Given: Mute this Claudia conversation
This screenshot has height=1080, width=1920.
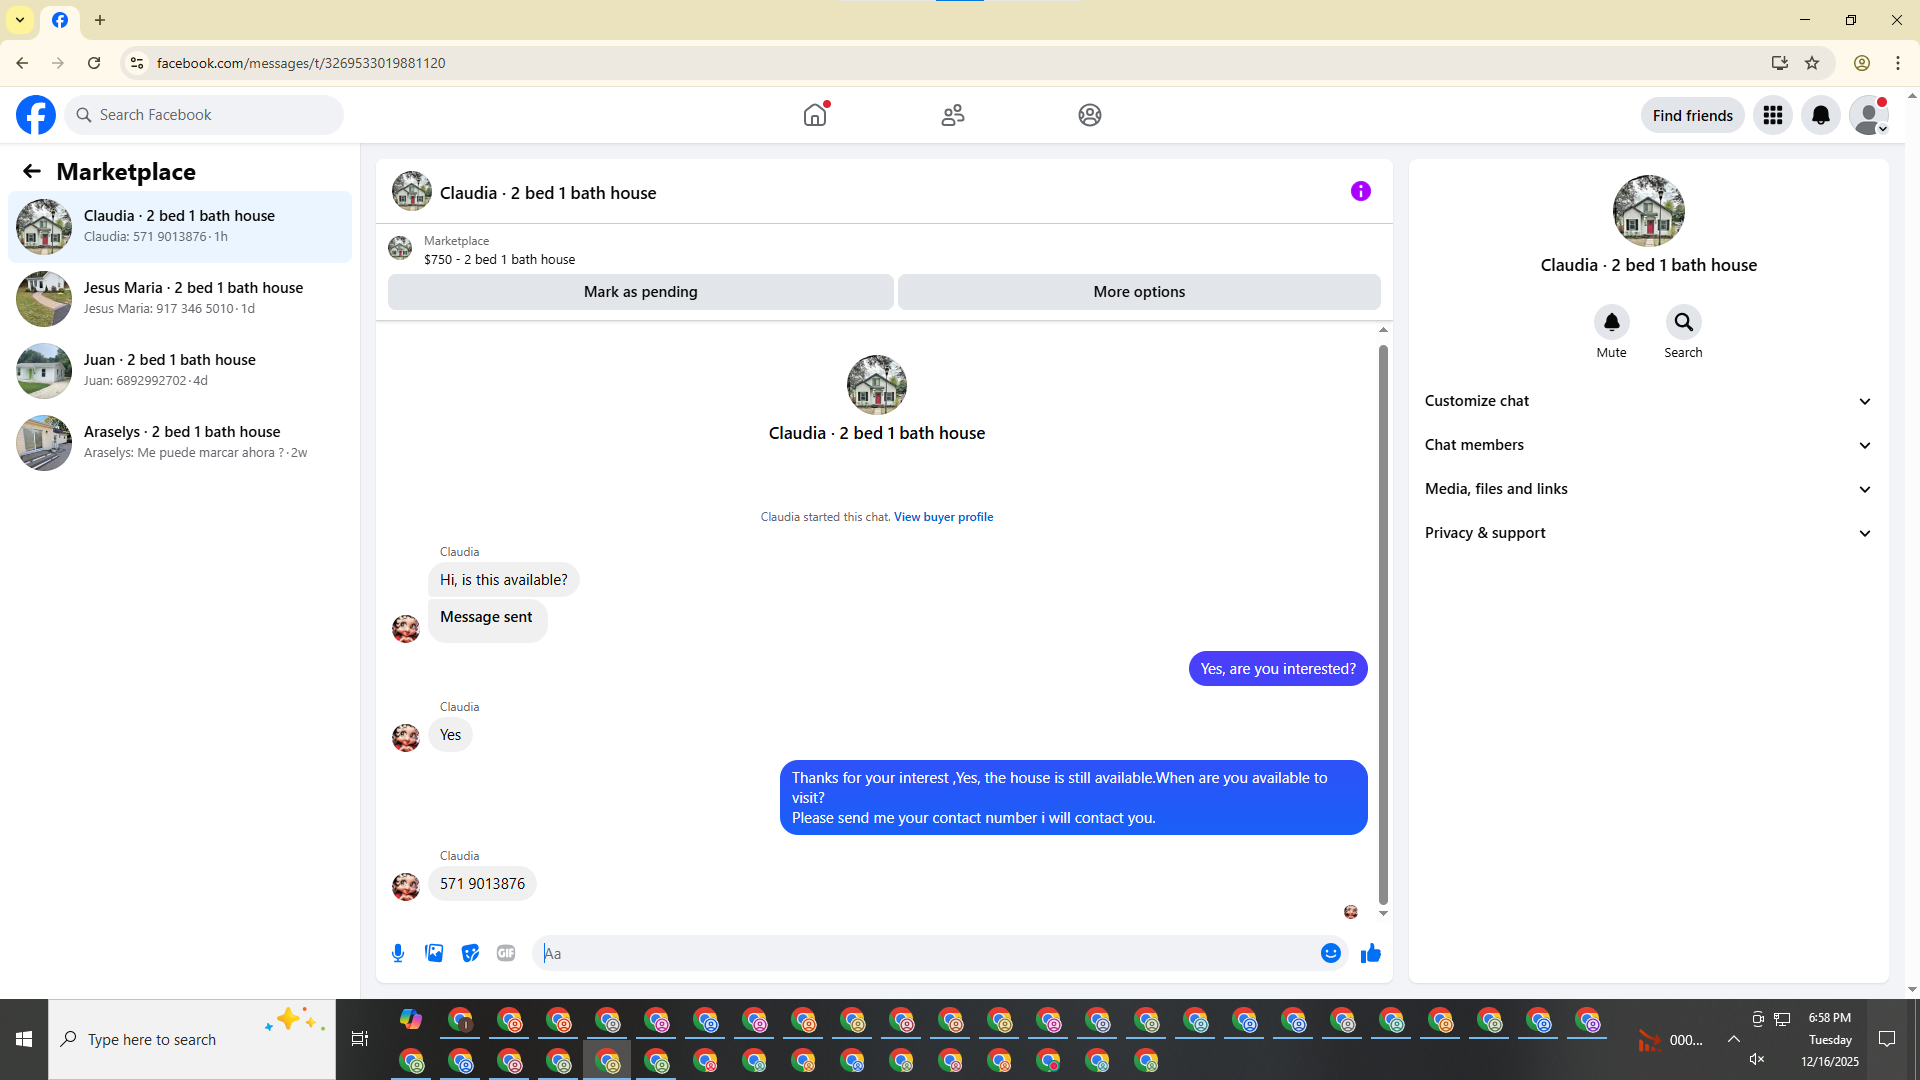Looking at the screenshot, I should (1612, 322).
